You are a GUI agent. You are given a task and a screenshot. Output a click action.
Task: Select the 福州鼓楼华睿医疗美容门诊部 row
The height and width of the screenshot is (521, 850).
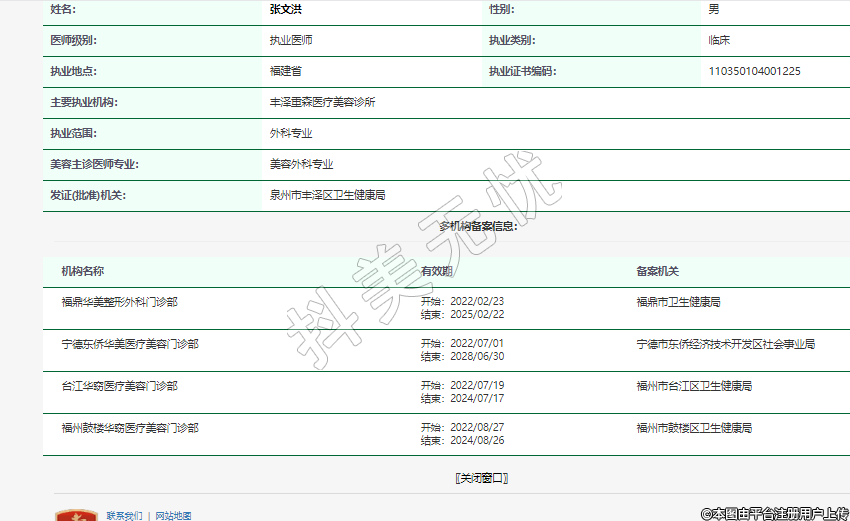coord(130,428)
